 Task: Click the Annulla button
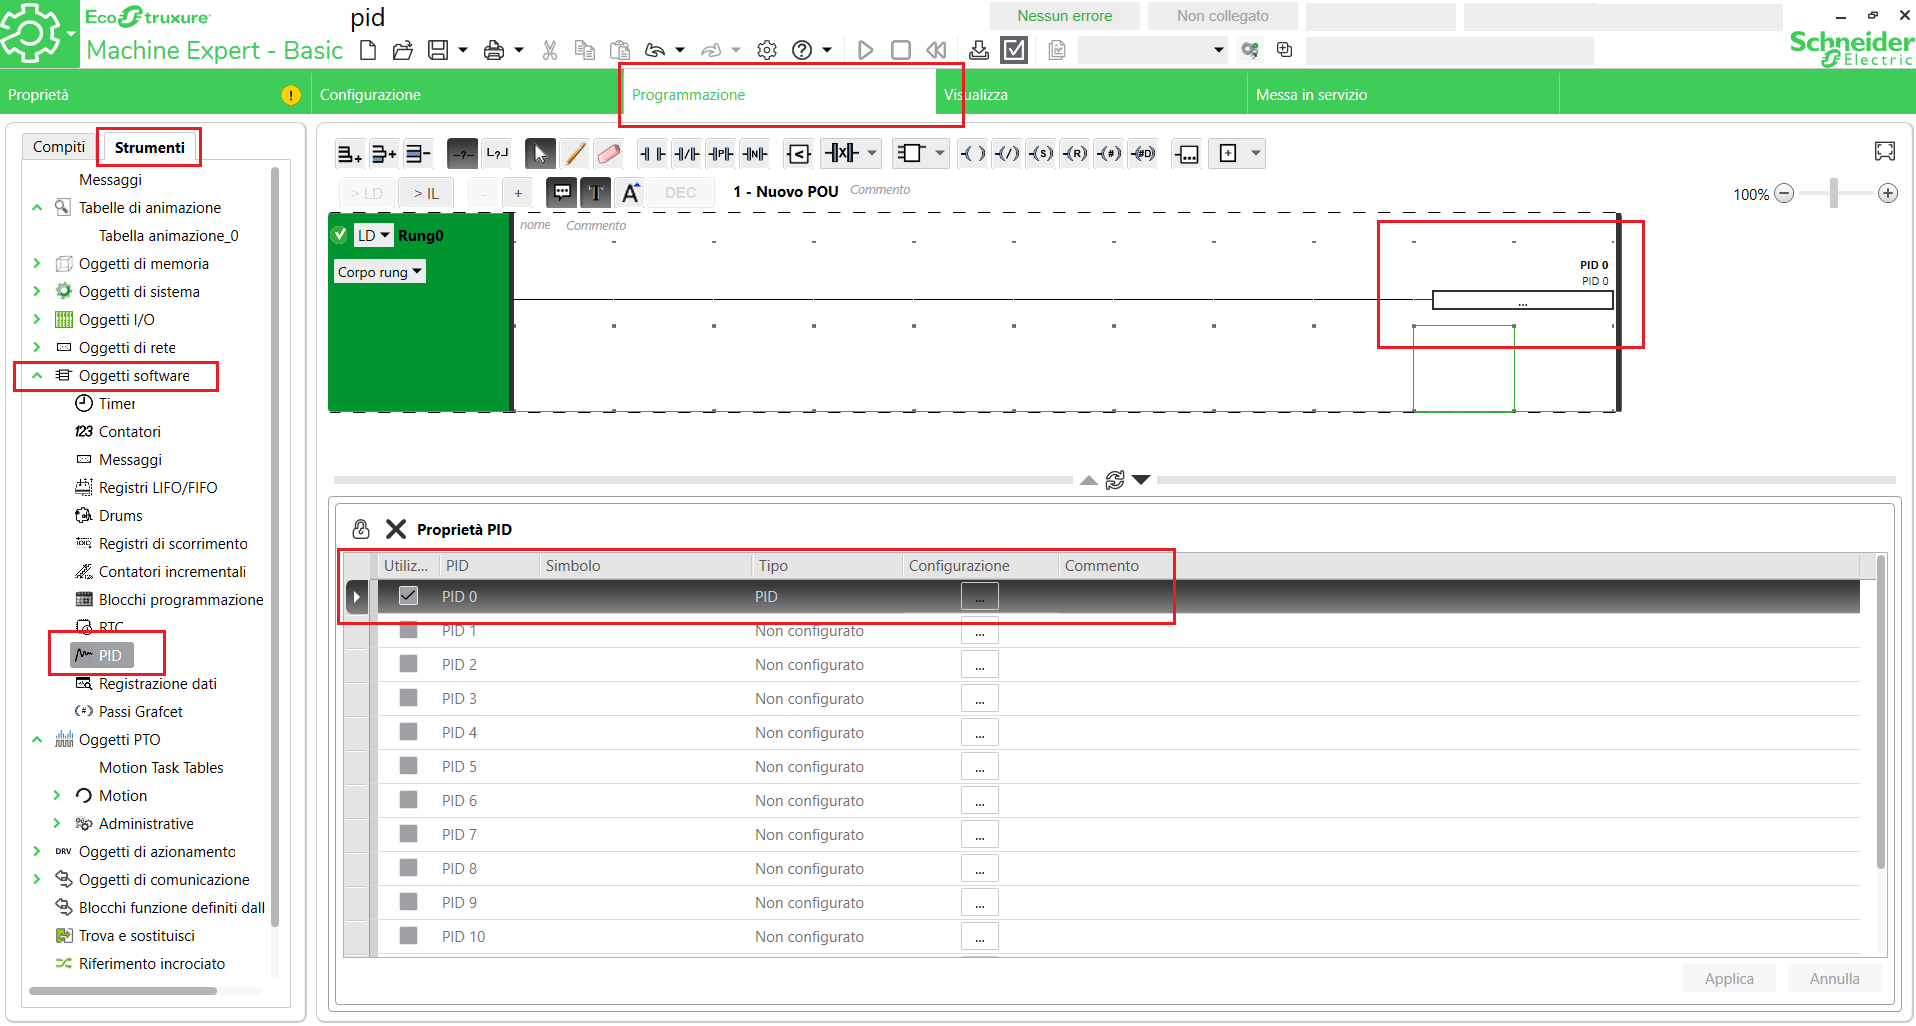(x=1834, y=979)
